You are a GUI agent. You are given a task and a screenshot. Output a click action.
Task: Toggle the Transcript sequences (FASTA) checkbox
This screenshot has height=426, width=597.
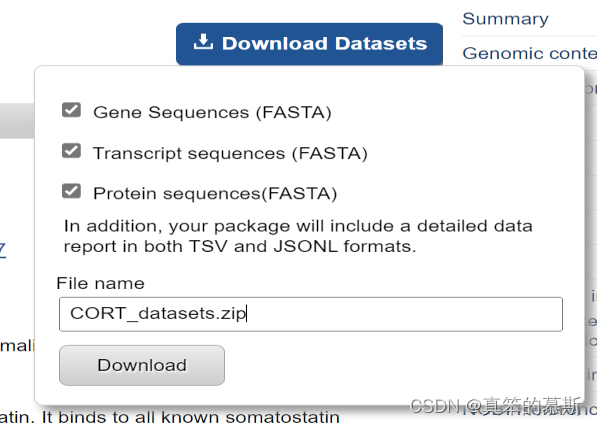[72, 151]
